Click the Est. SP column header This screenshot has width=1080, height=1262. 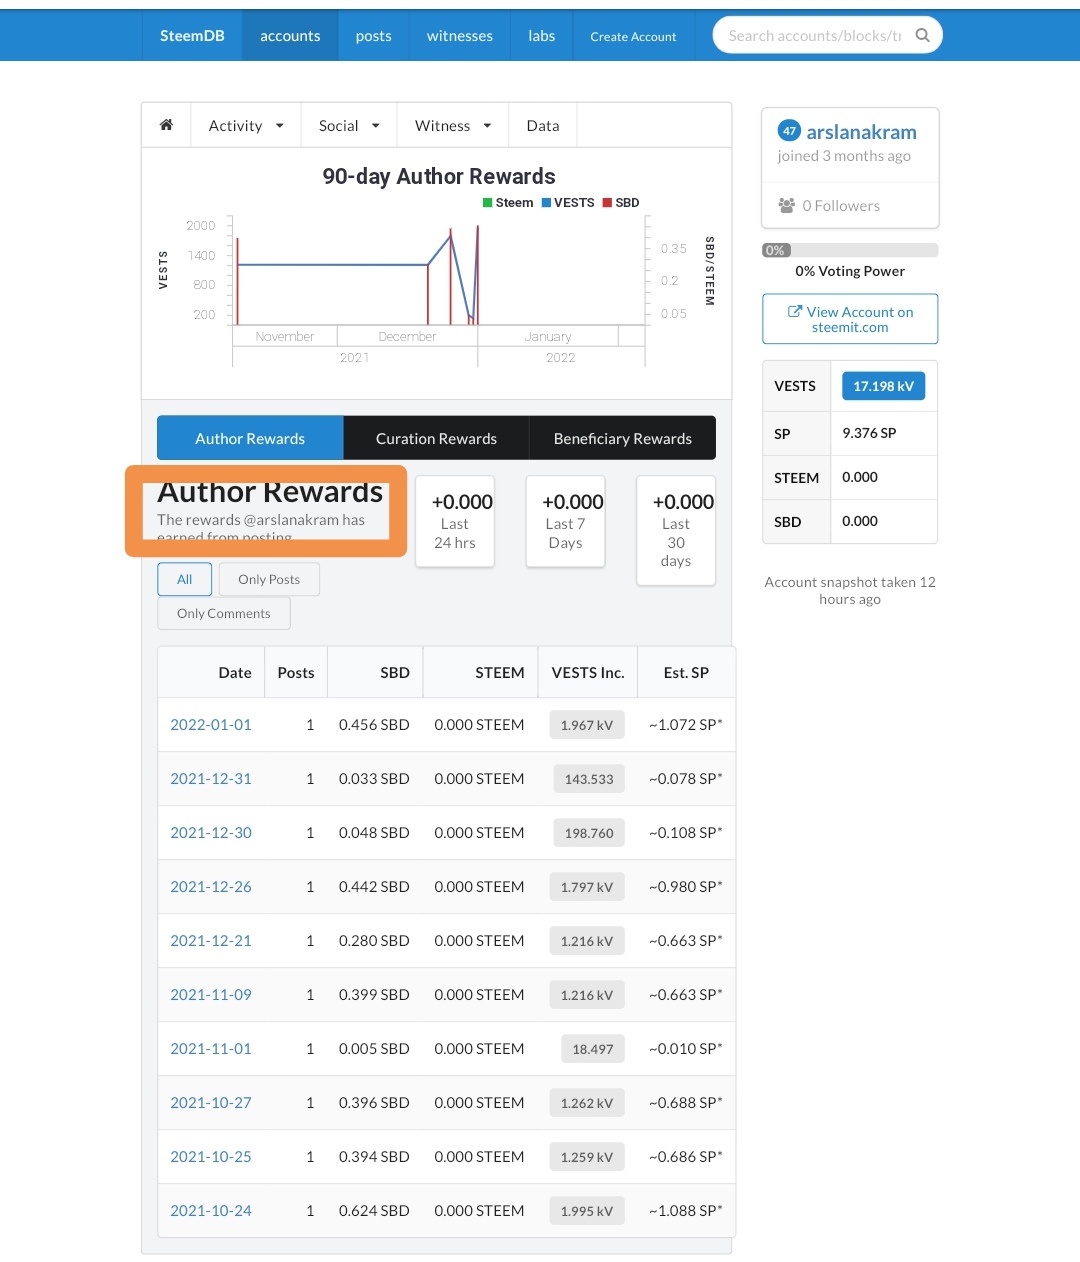coord(686,672)
